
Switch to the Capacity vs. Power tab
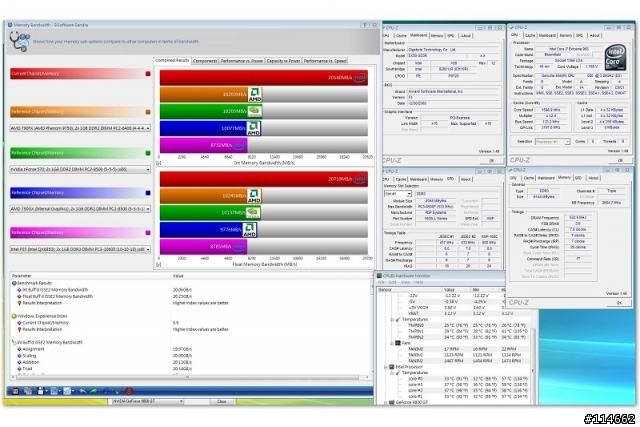(283, 61)
